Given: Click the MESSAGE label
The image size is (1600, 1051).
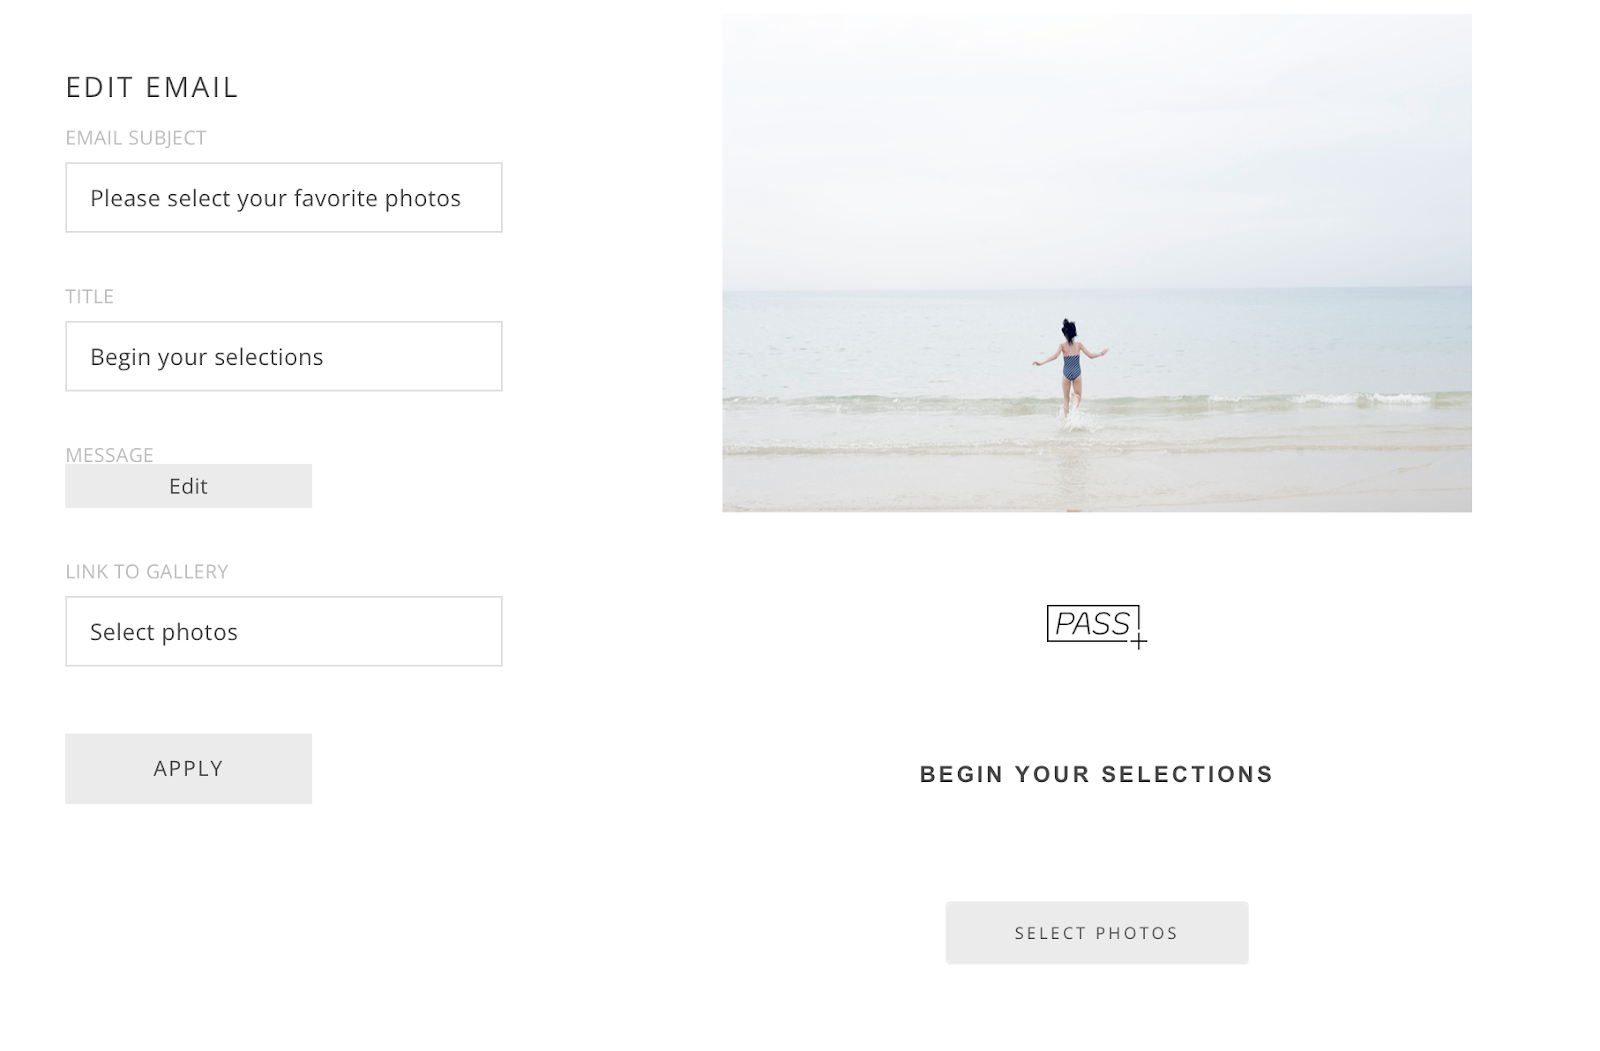Looking at the screenshot, I should point(110,455).
